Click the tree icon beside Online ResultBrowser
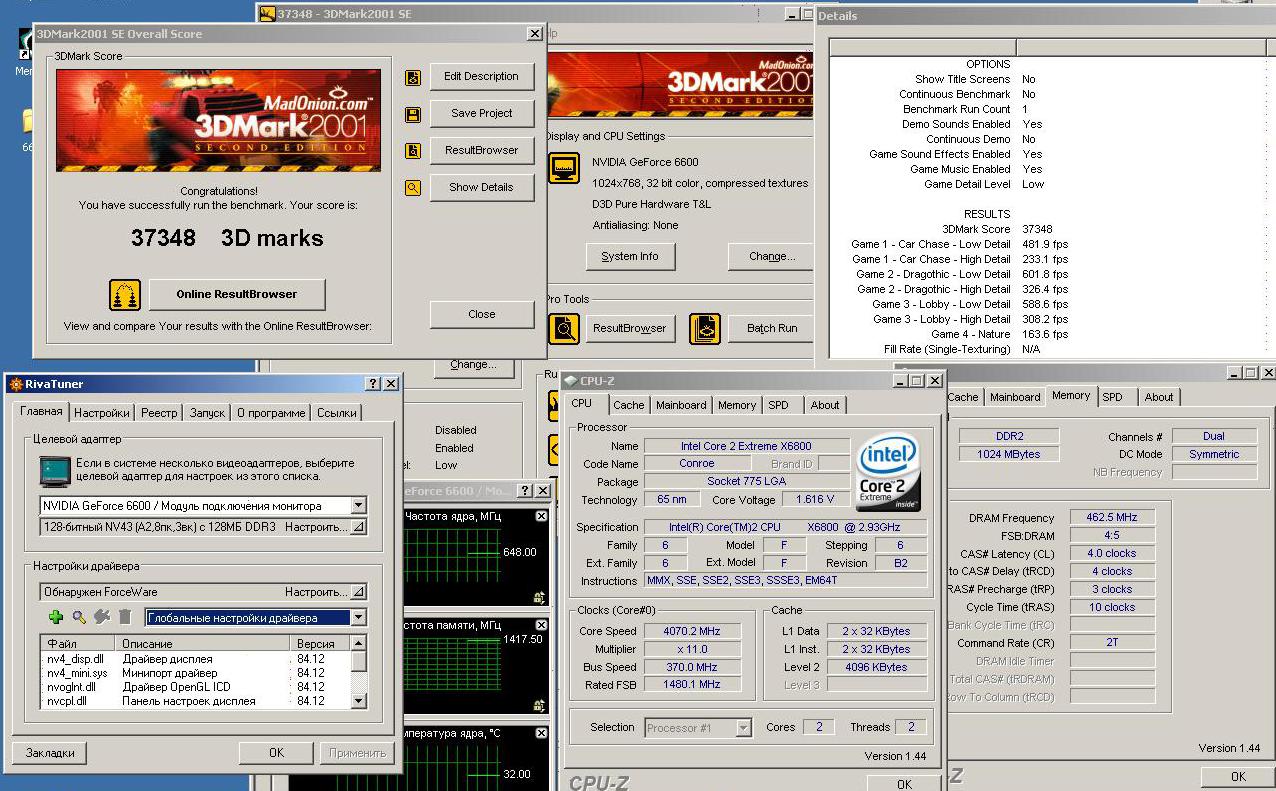The width and height of the screenshot is (1276, 791). pos(125,295)
